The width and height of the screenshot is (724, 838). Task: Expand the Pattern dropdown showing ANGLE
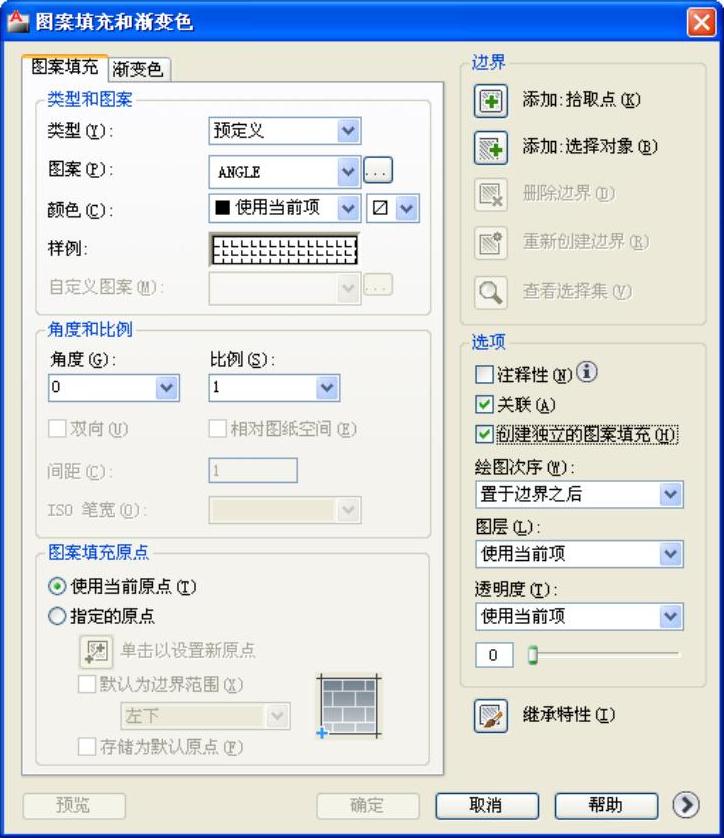285,172
